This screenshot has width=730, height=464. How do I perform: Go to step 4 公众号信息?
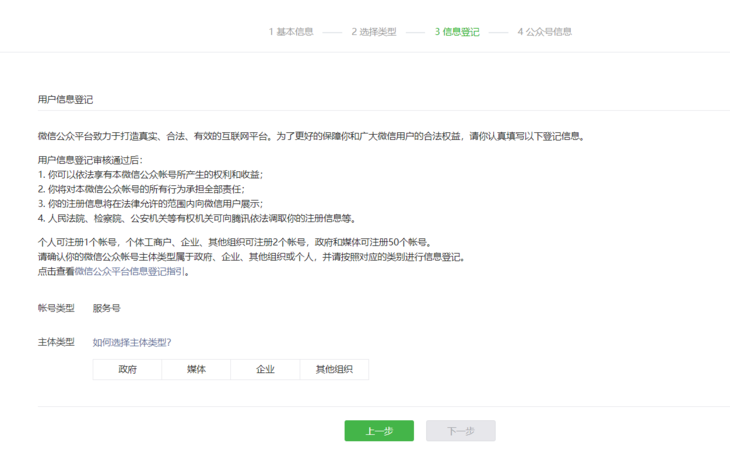point(545,32)
